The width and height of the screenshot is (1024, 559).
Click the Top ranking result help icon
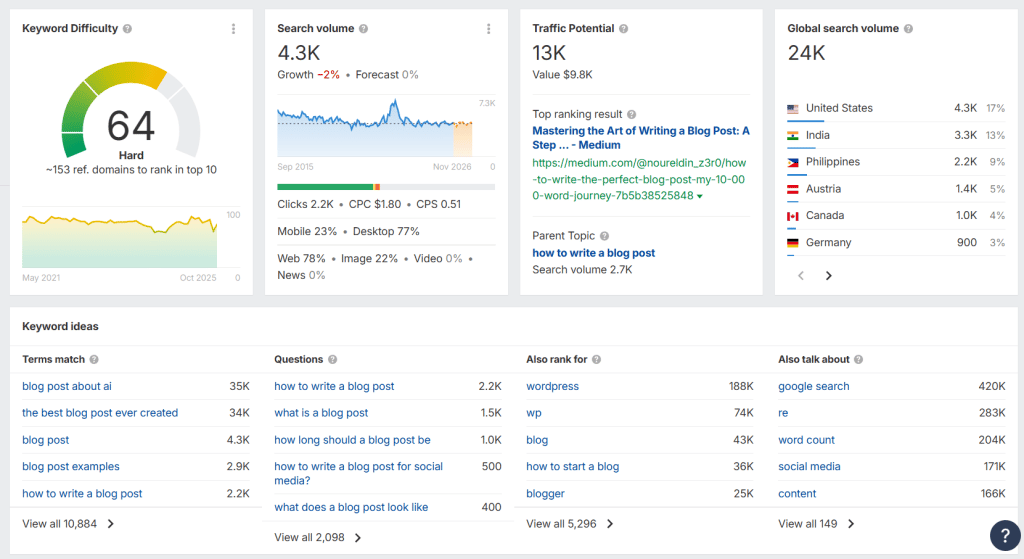click(x=632, y=114)
